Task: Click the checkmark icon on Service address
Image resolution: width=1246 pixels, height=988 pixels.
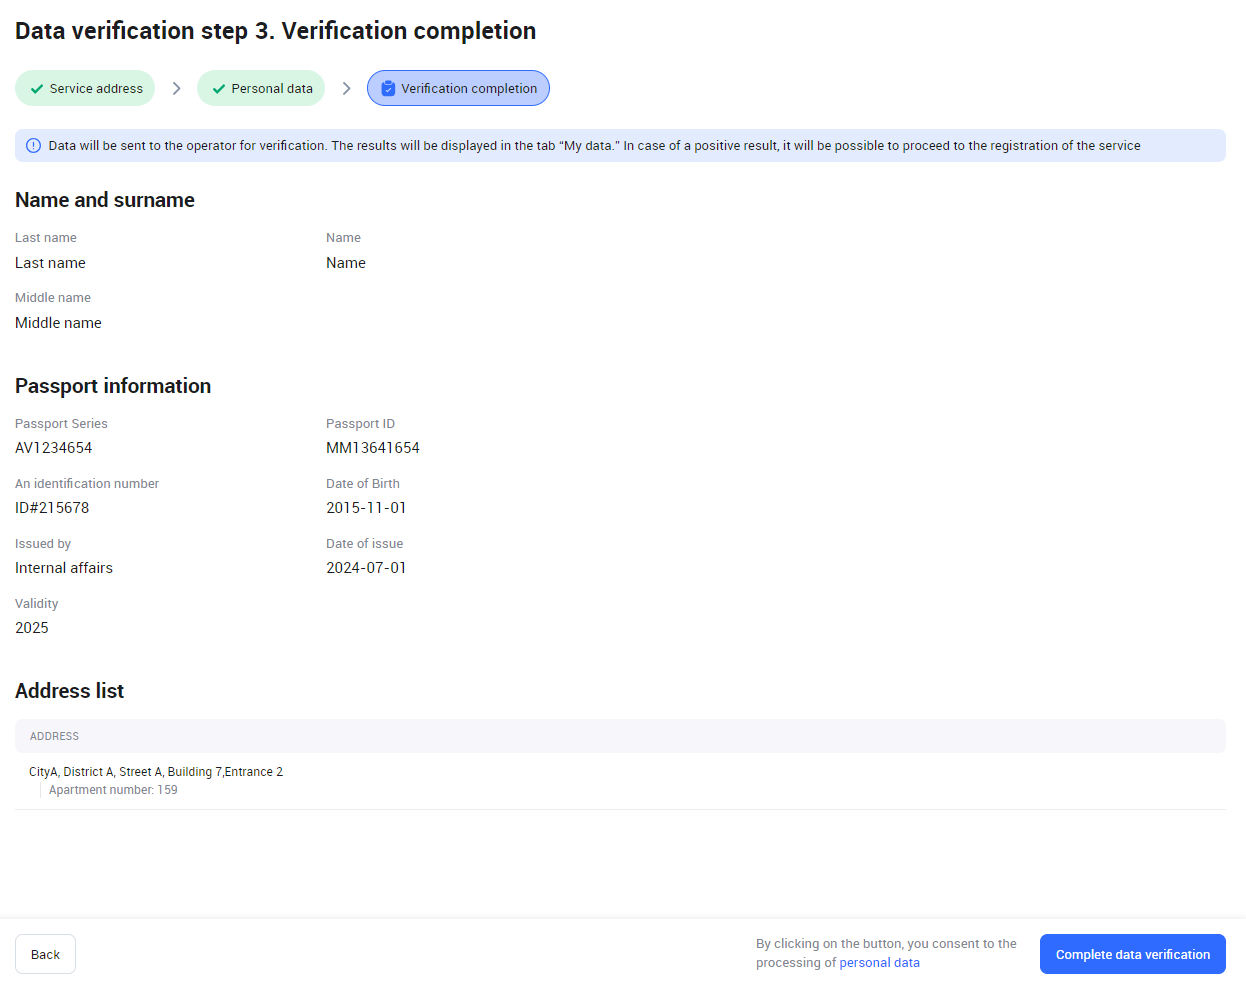Action: click(x=37, y=89)
